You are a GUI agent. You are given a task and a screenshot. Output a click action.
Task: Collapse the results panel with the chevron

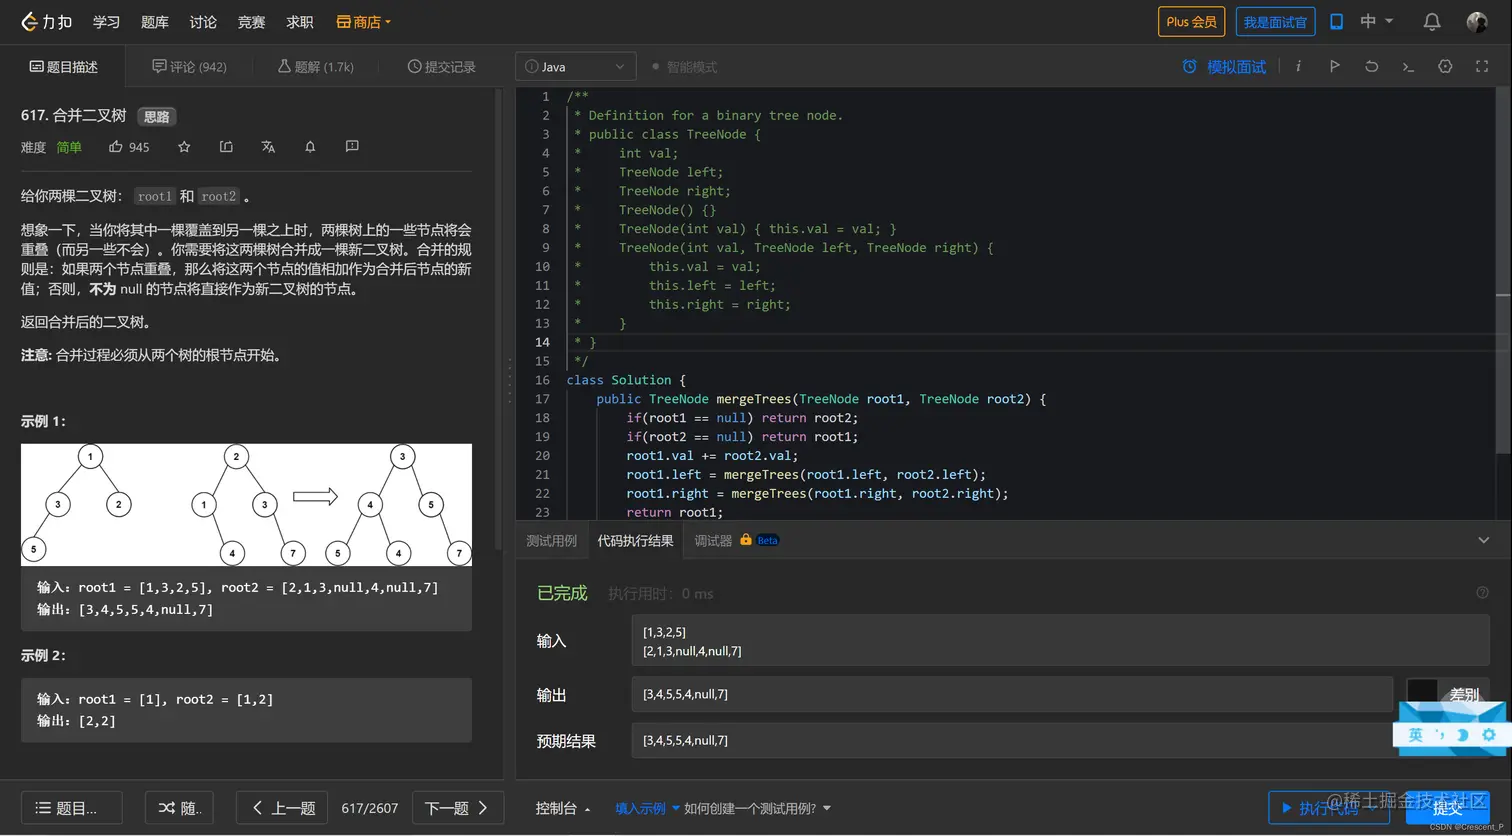tap(1483, 540)
